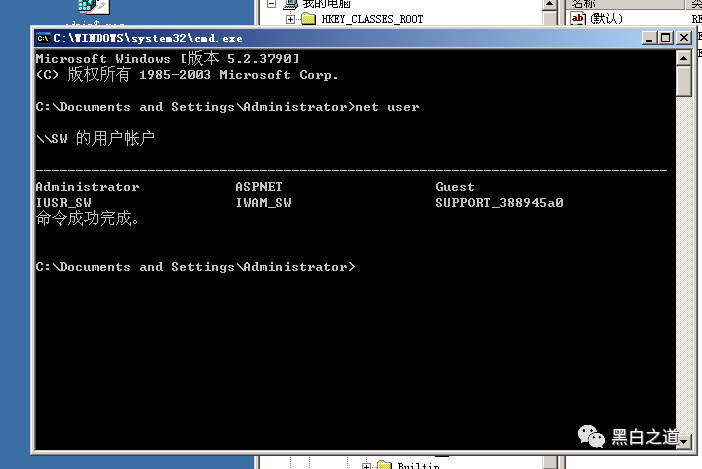Click the HKEY_CLASSES_ROOT folder icon

(x=308, y=19)
